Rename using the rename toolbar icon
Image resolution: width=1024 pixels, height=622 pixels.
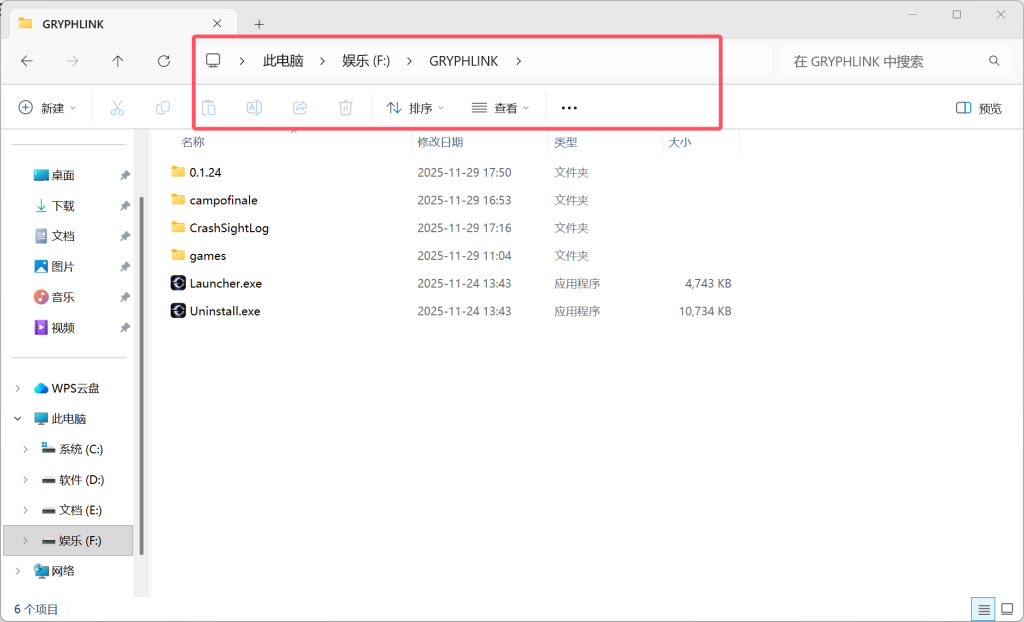254,107
